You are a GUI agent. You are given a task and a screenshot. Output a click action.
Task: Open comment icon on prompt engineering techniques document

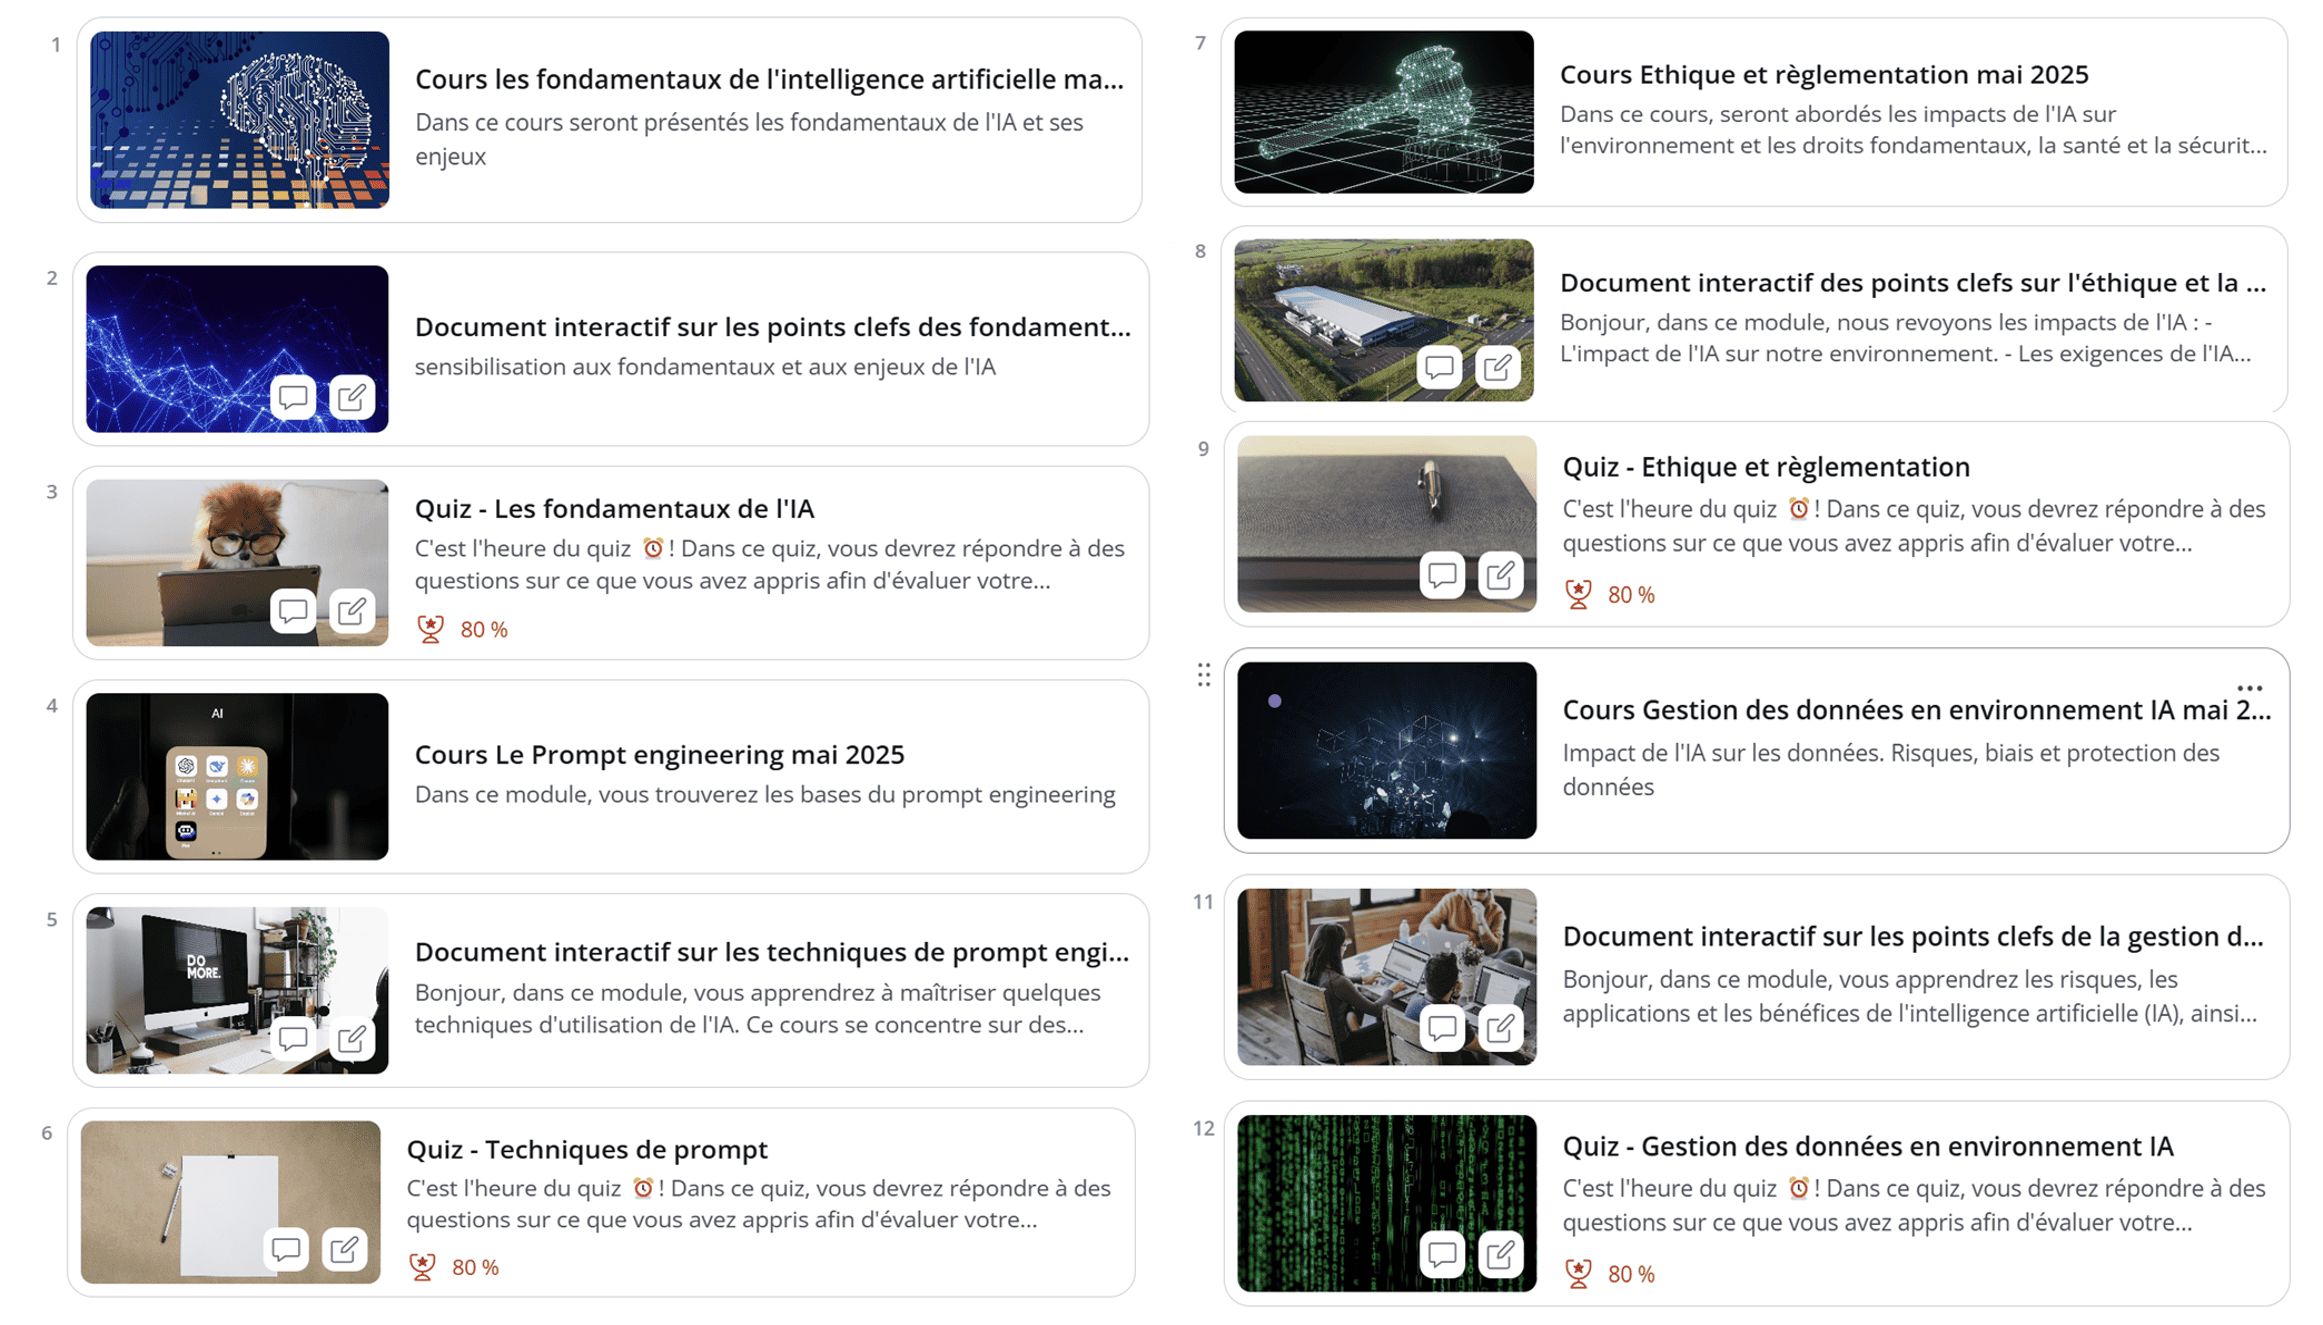click(x=293, y=1039)
